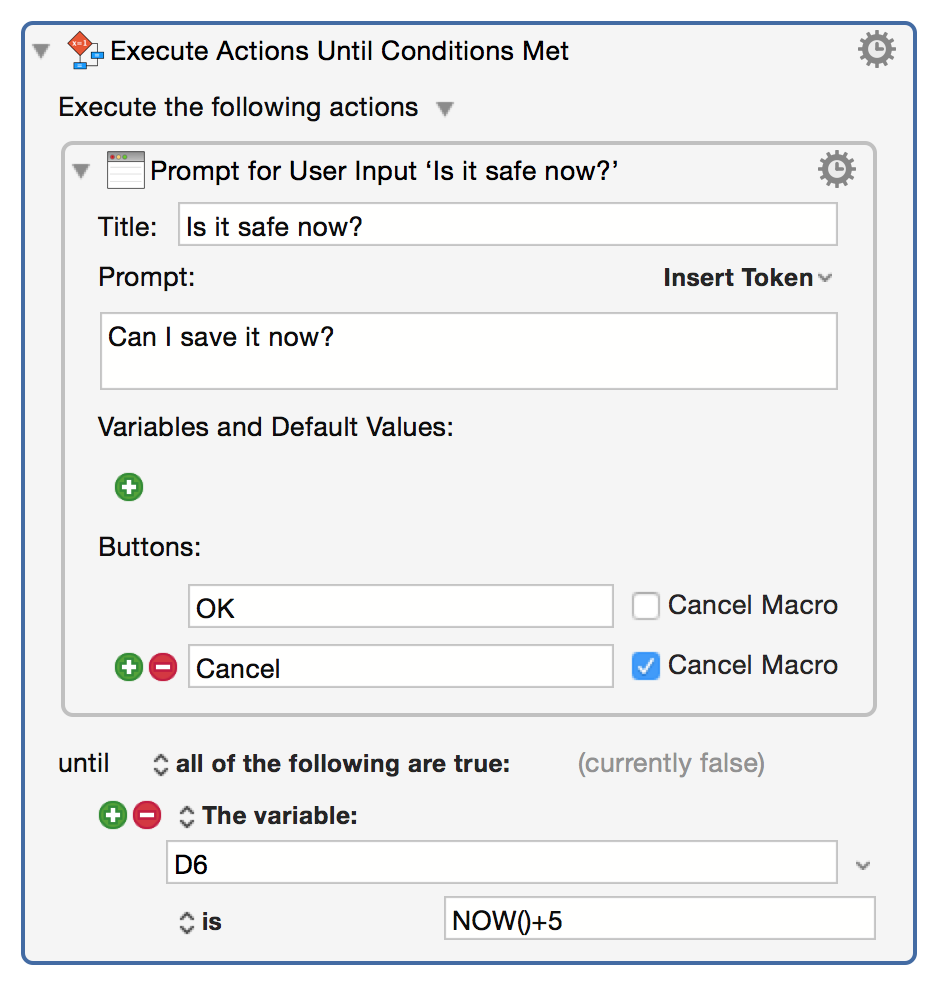
Task: Change the 'is' comparison operator
Action: pyautogui.click(x=200, y=922)
